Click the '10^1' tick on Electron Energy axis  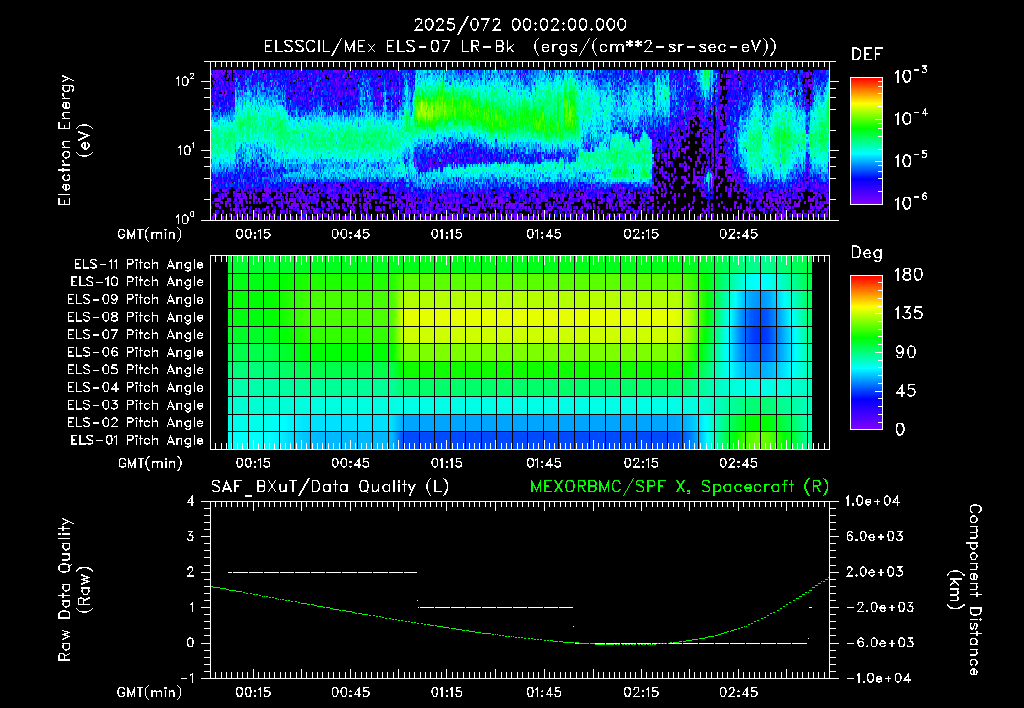pyautogui.click(x=185, y=150)
